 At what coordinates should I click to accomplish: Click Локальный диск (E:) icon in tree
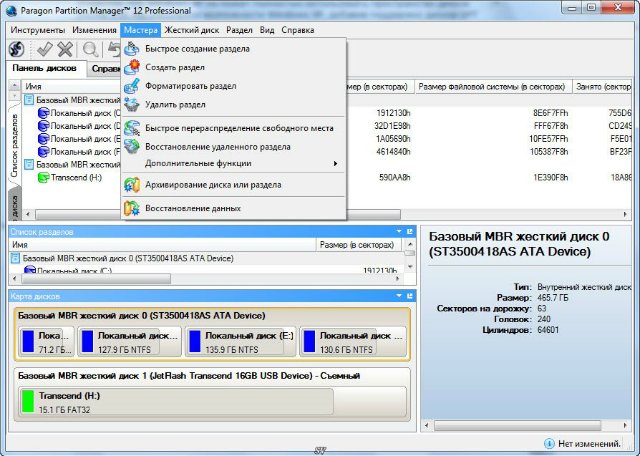click(x=43, y=139)
